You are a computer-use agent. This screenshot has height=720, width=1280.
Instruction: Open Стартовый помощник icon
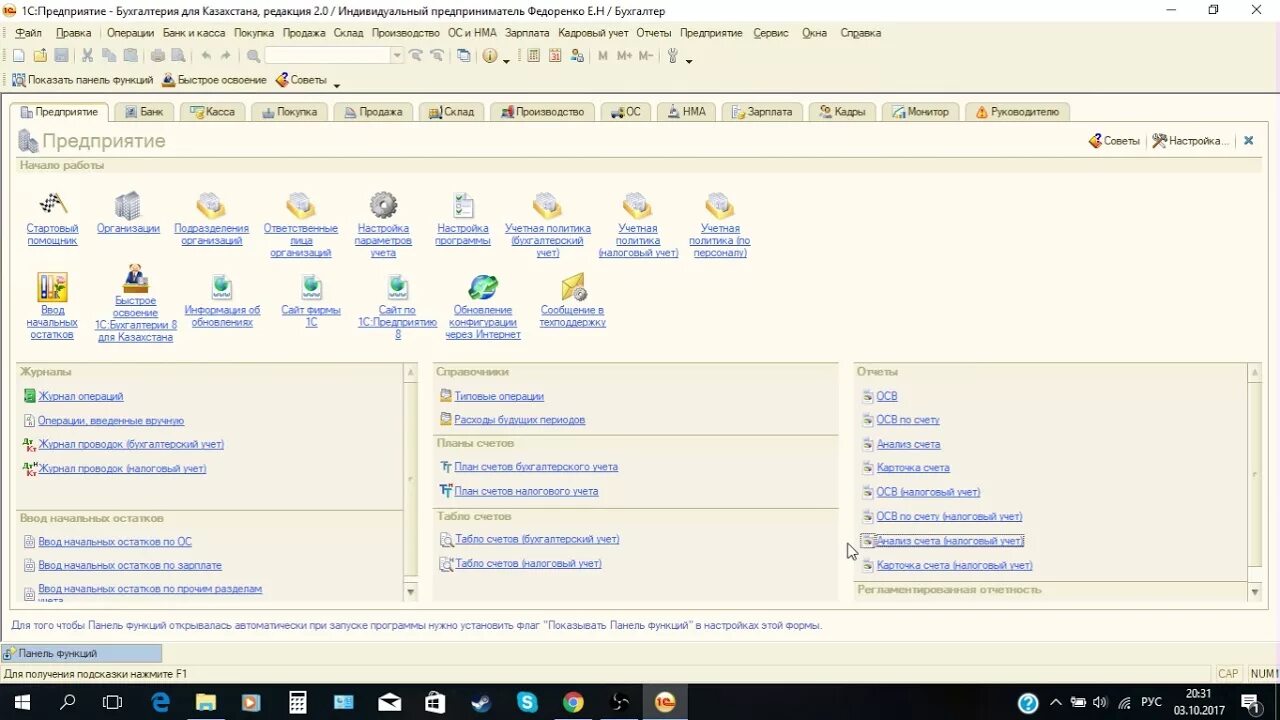52,205
